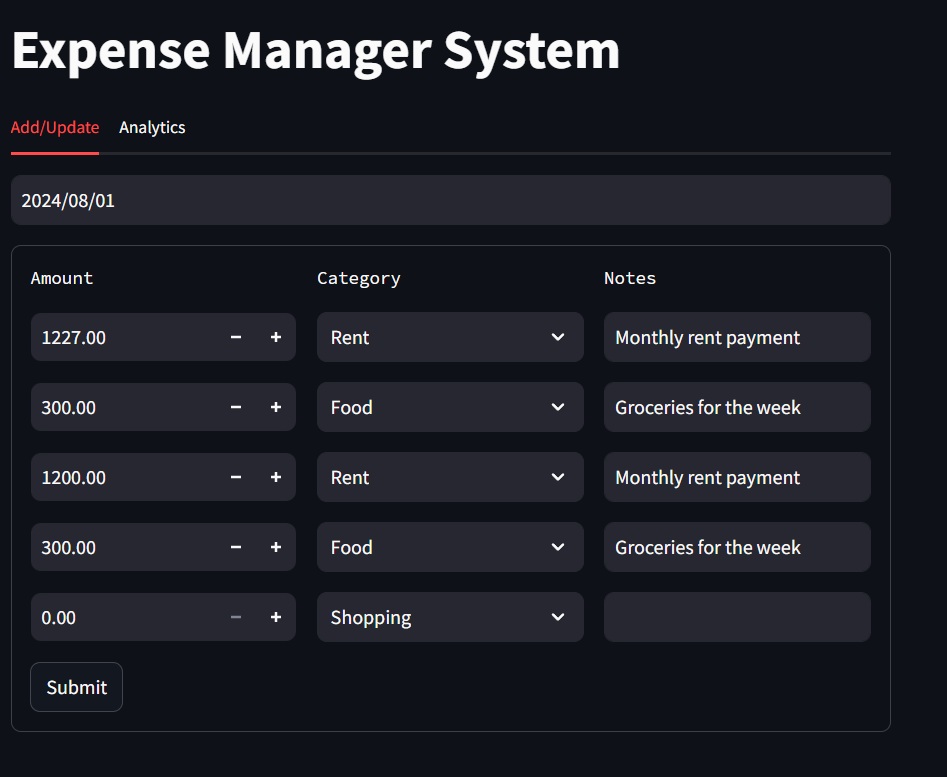
Task: Click the Notes column header
Action: point(630,278)
